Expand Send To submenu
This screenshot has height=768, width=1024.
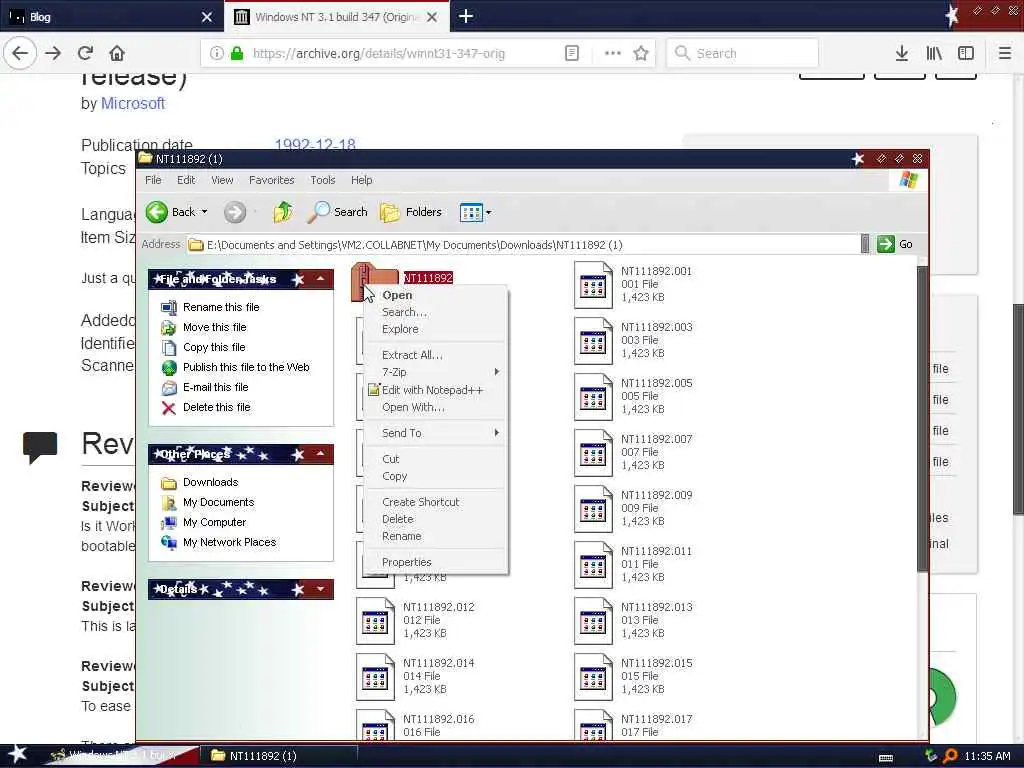coord(497,433)
